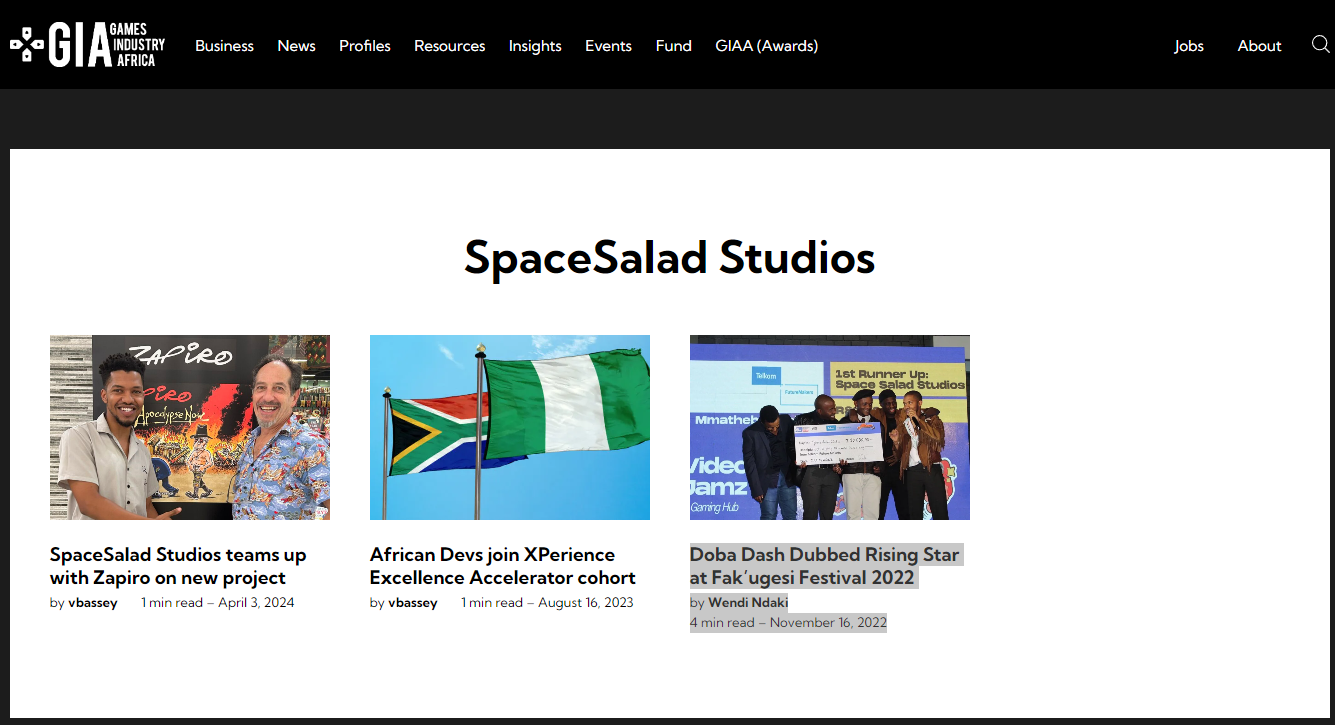
Task: Click the South Africa and Nigeria flags thumbnail
Action: pos(509,427)
